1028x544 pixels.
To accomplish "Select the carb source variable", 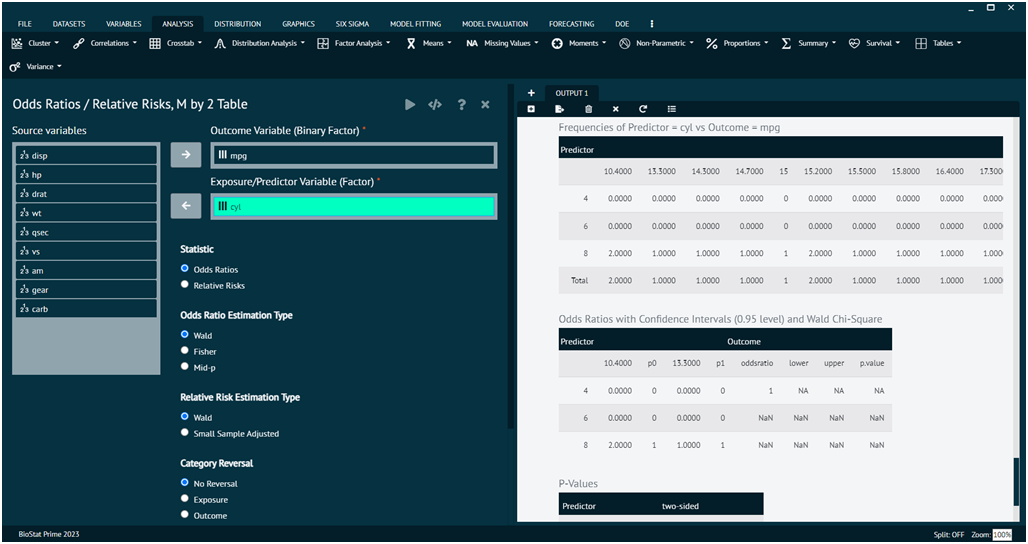I will click(87, 309).
